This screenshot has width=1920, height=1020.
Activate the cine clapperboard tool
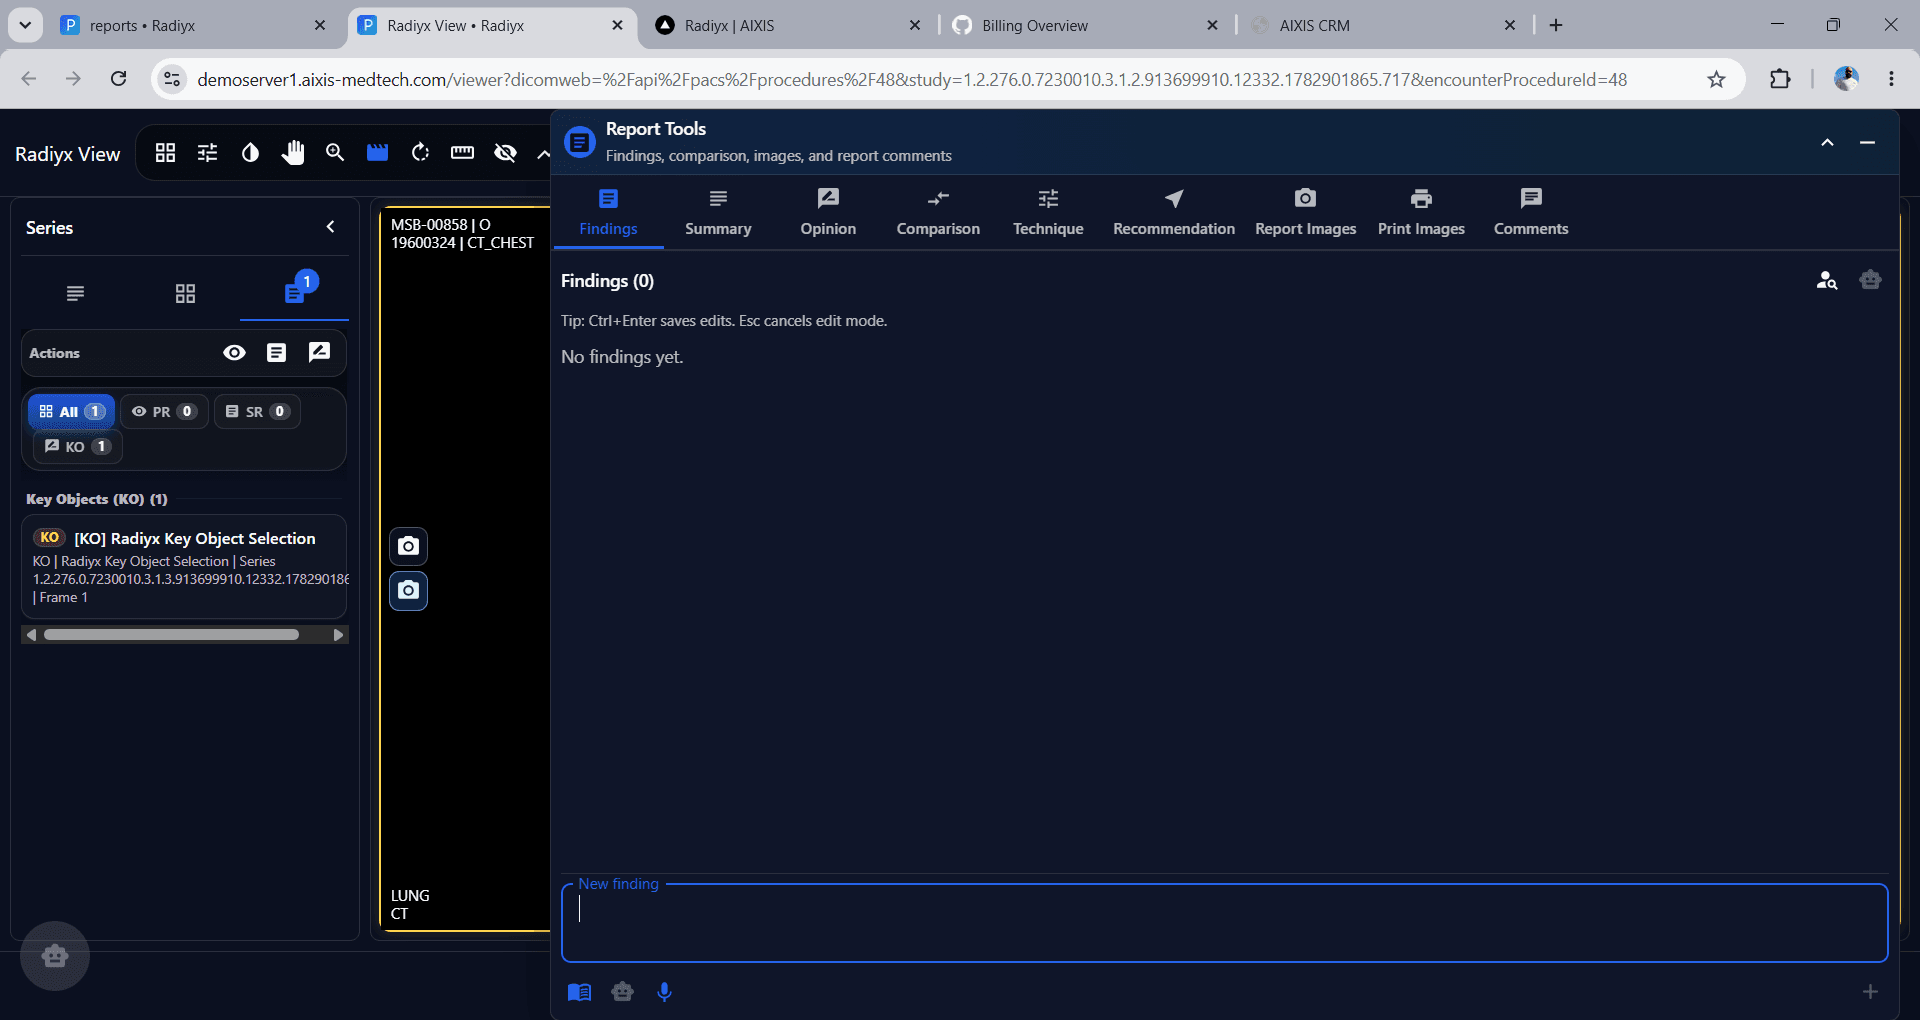point(377,152)
